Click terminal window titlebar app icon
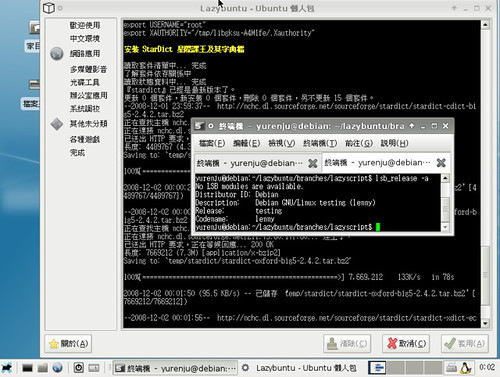This screenshot has width=500, height=377. click(200, 126)
